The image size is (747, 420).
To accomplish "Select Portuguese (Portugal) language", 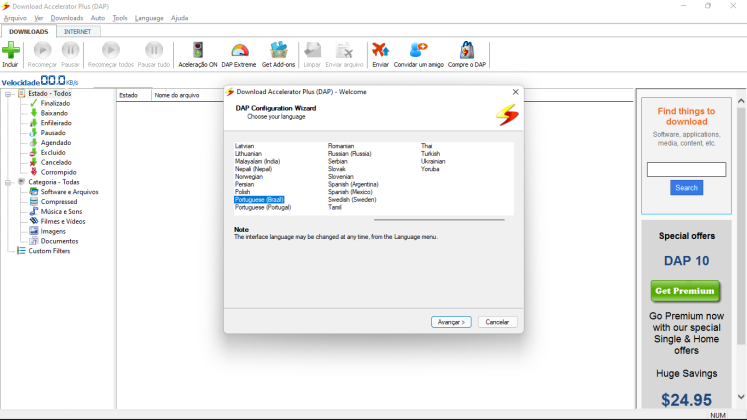I will pos(263,208).
